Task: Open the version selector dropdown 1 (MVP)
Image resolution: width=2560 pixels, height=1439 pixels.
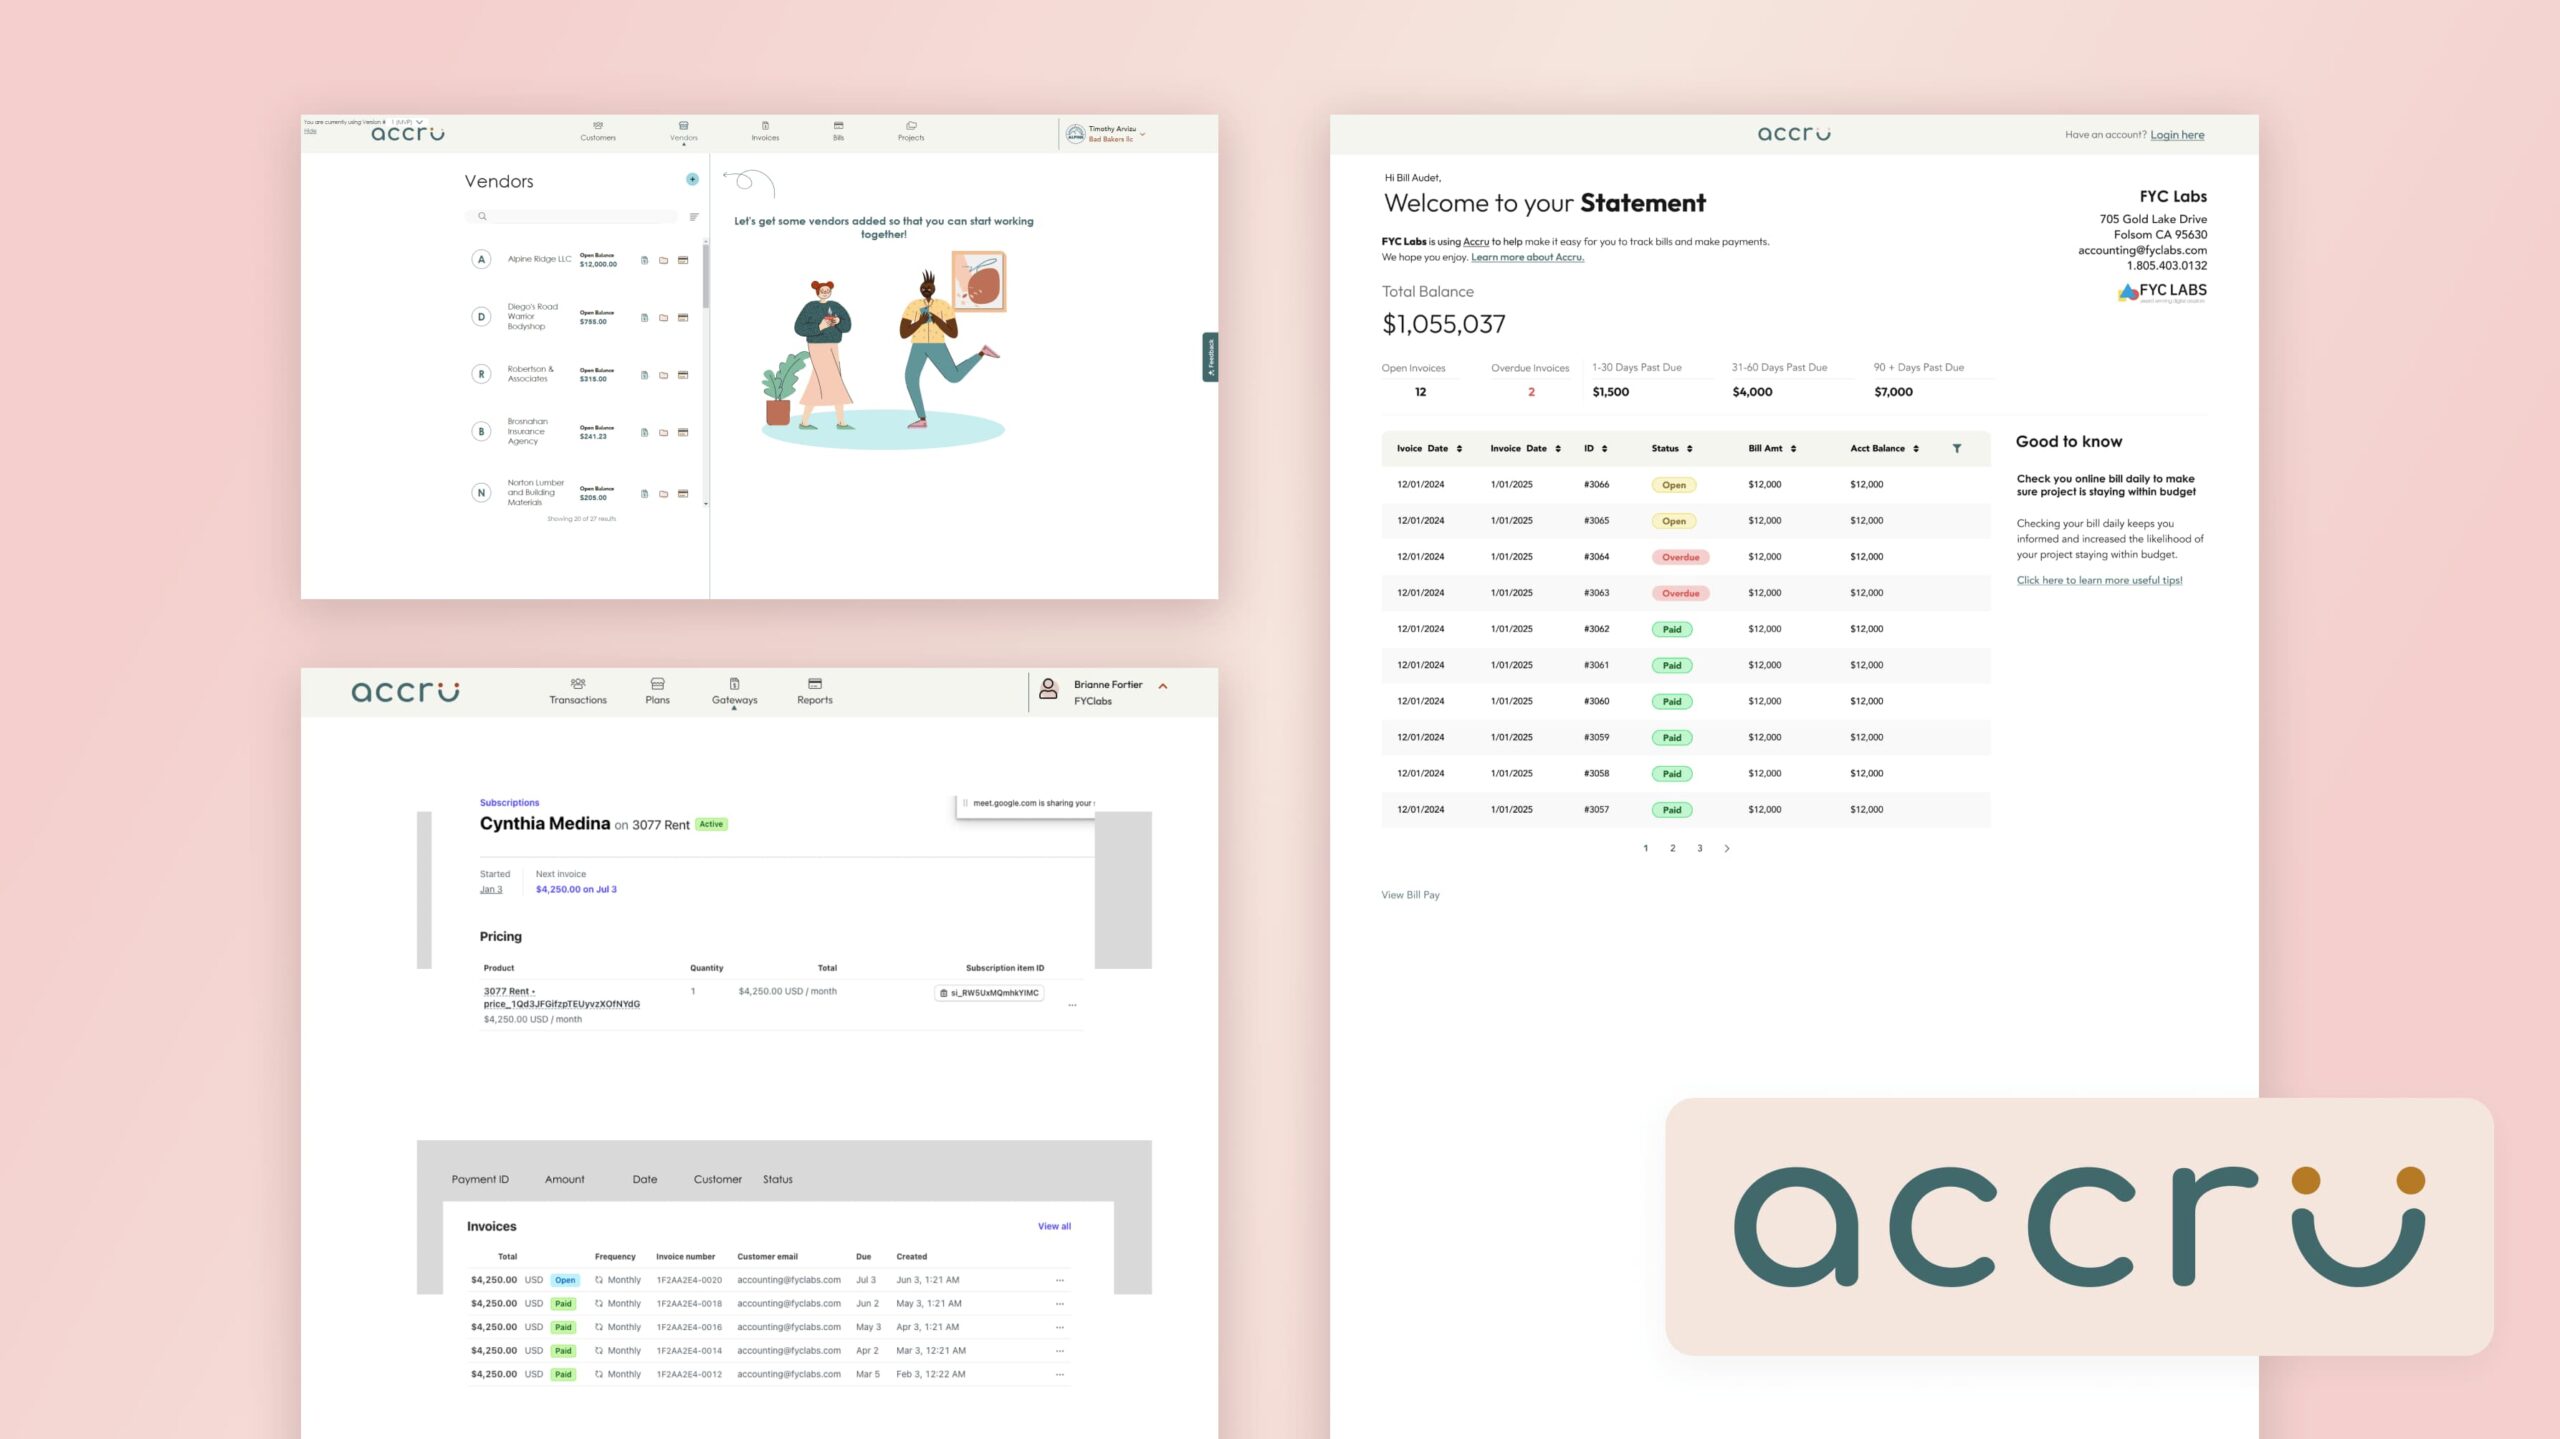Action: point(407,122)
